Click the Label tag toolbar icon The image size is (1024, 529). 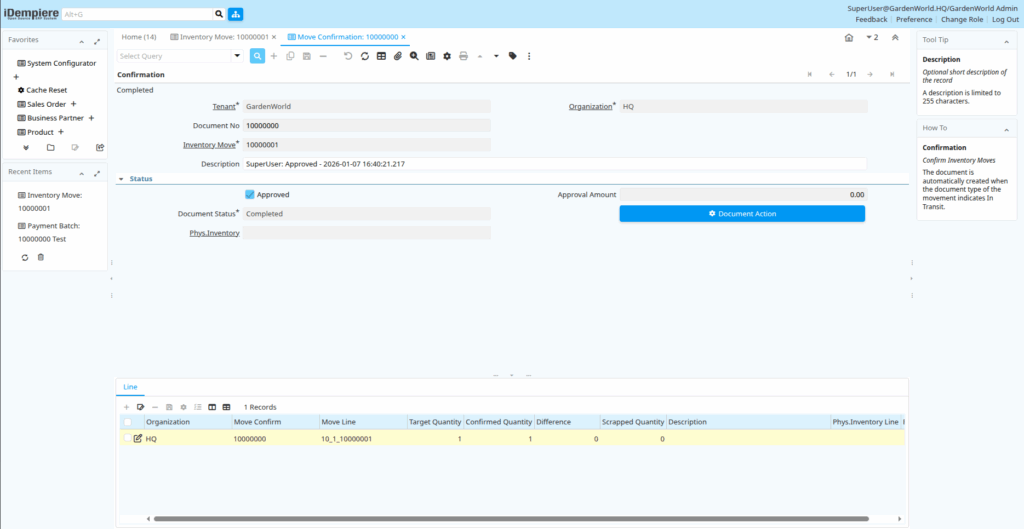point(513,56)
